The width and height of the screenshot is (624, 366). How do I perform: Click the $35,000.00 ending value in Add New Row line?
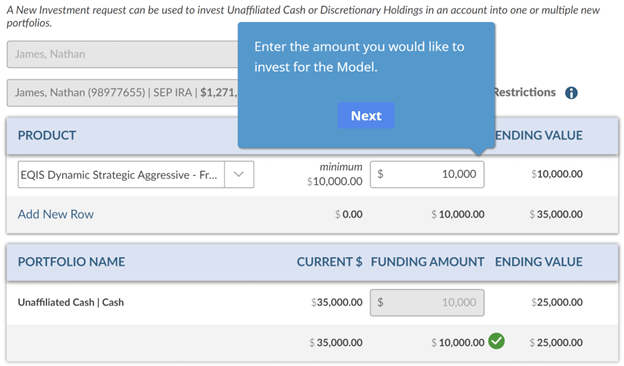pos(556,214)
